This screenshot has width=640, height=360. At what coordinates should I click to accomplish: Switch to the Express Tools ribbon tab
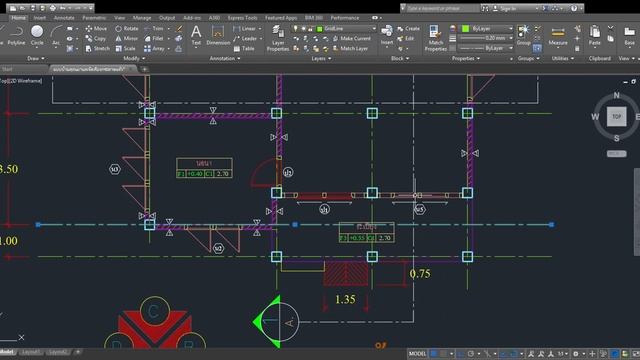point(242,18)
